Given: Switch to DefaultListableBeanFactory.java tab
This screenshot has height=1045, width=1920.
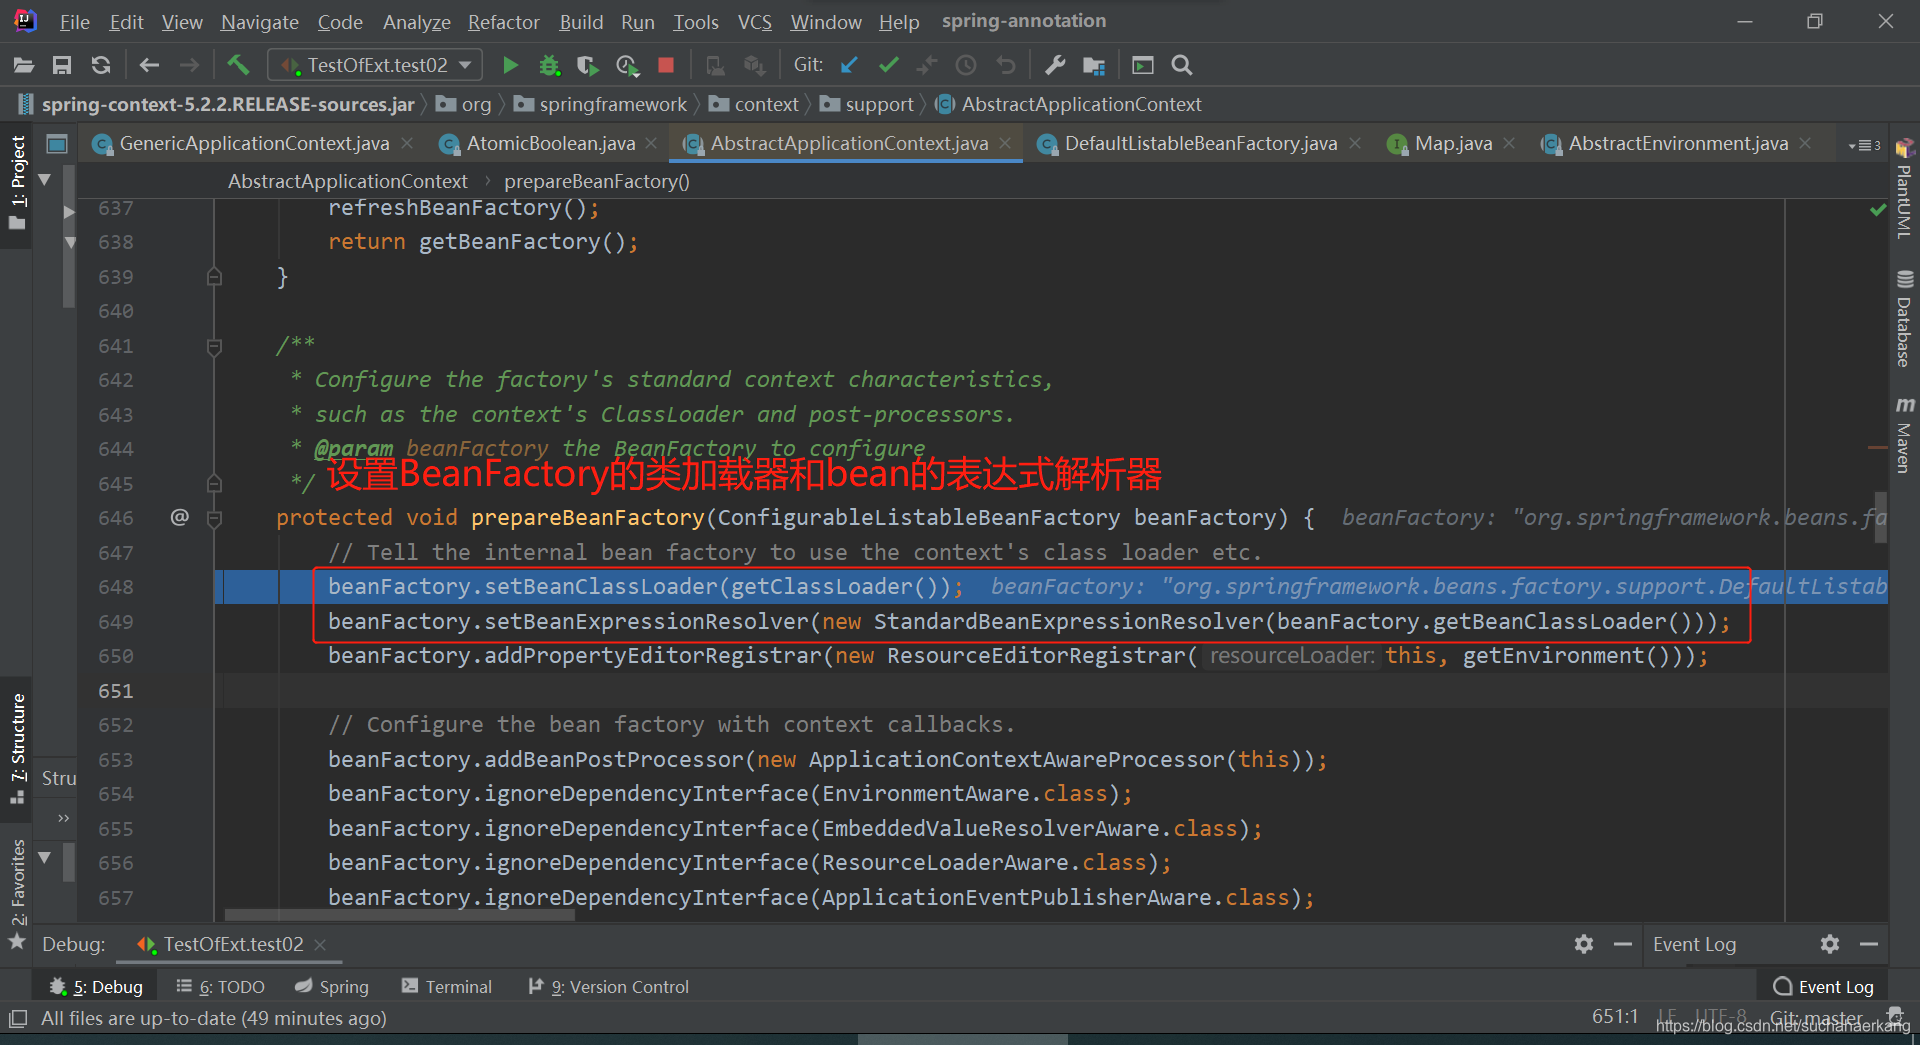Looking at the screenshot, I should [1200, 144].
